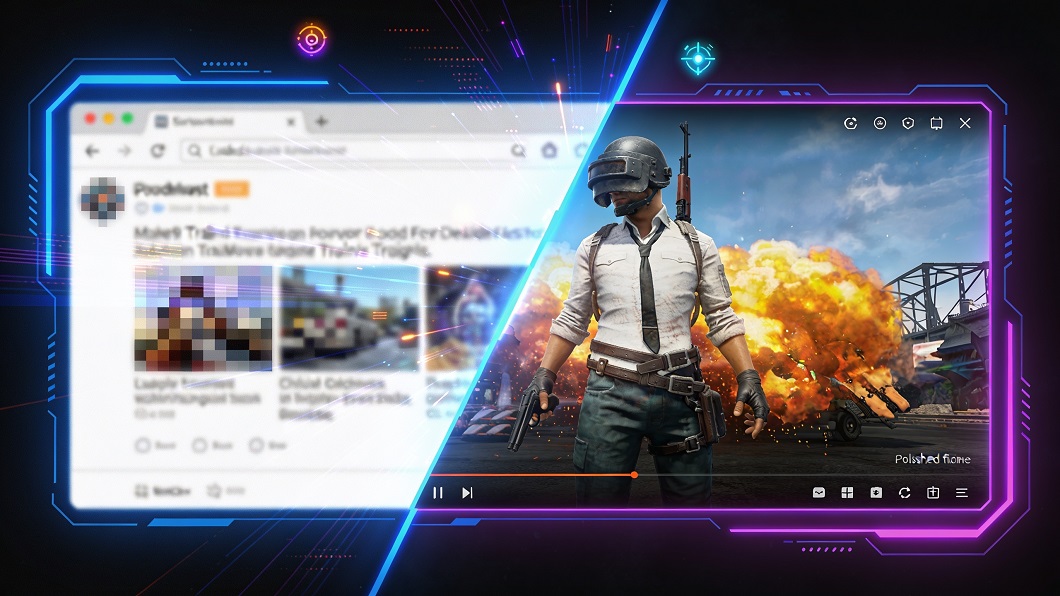The height and width of the screenshot is (596, 1060).
Task: Click the bottom-left icon in browser footer
Action: point(141,491)
